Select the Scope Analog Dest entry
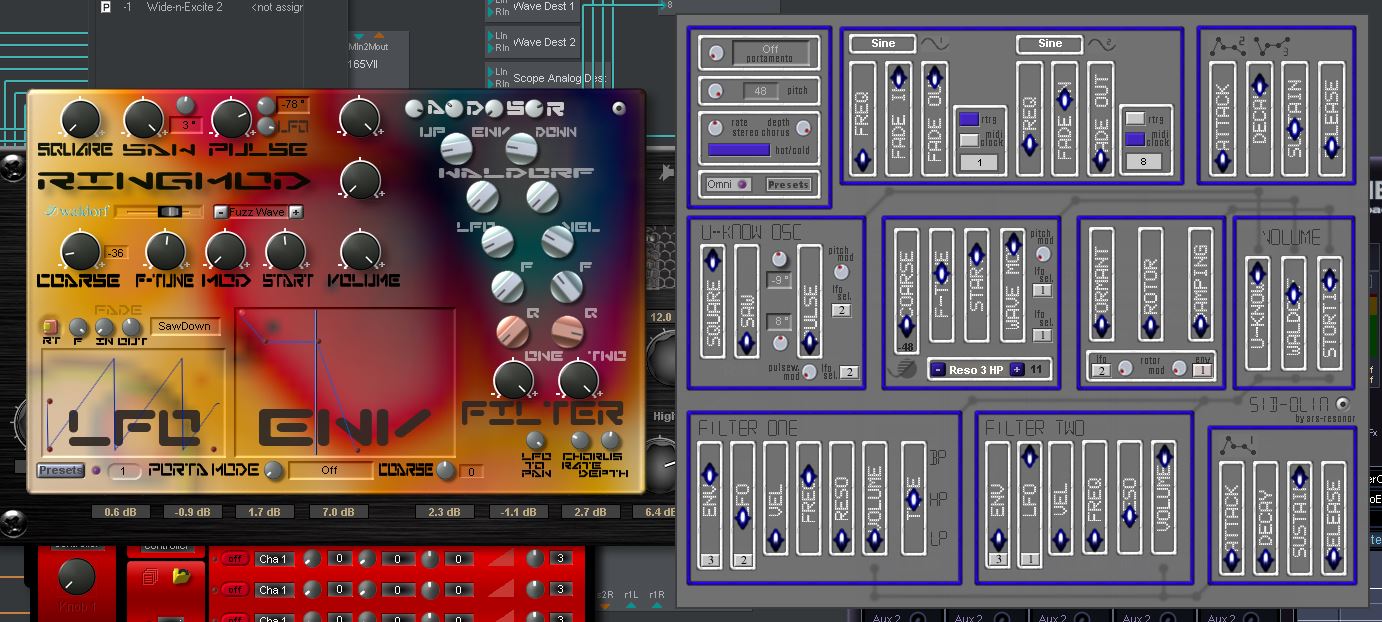 point(559,78)
